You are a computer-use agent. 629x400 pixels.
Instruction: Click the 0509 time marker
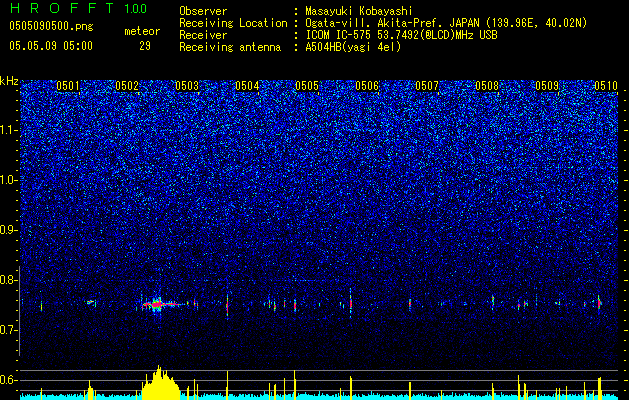[x=547, y=85]
